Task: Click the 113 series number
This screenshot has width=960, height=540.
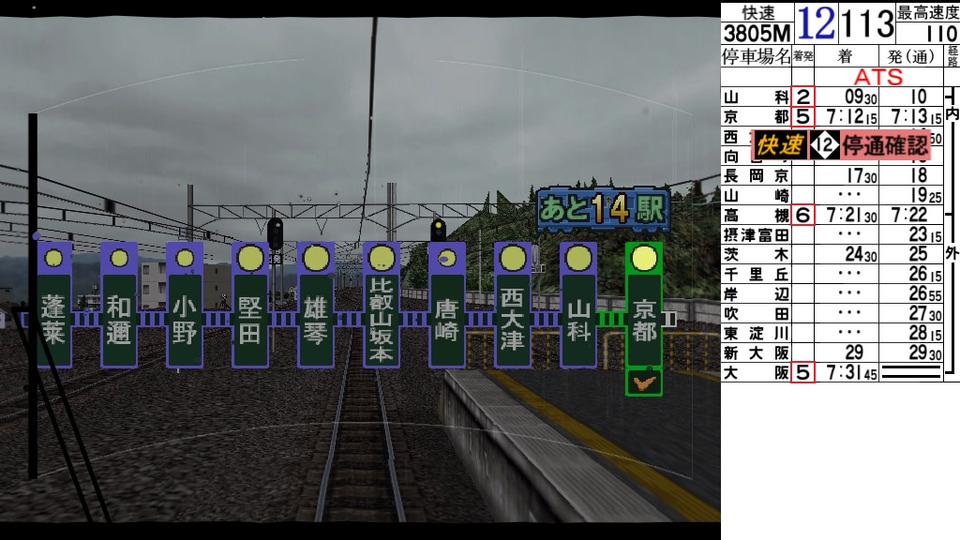Action: (867, 23)
